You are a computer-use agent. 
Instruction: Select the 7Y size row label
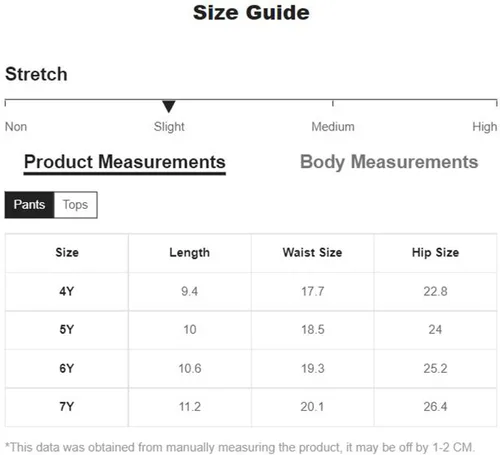(x=67, y=407)
